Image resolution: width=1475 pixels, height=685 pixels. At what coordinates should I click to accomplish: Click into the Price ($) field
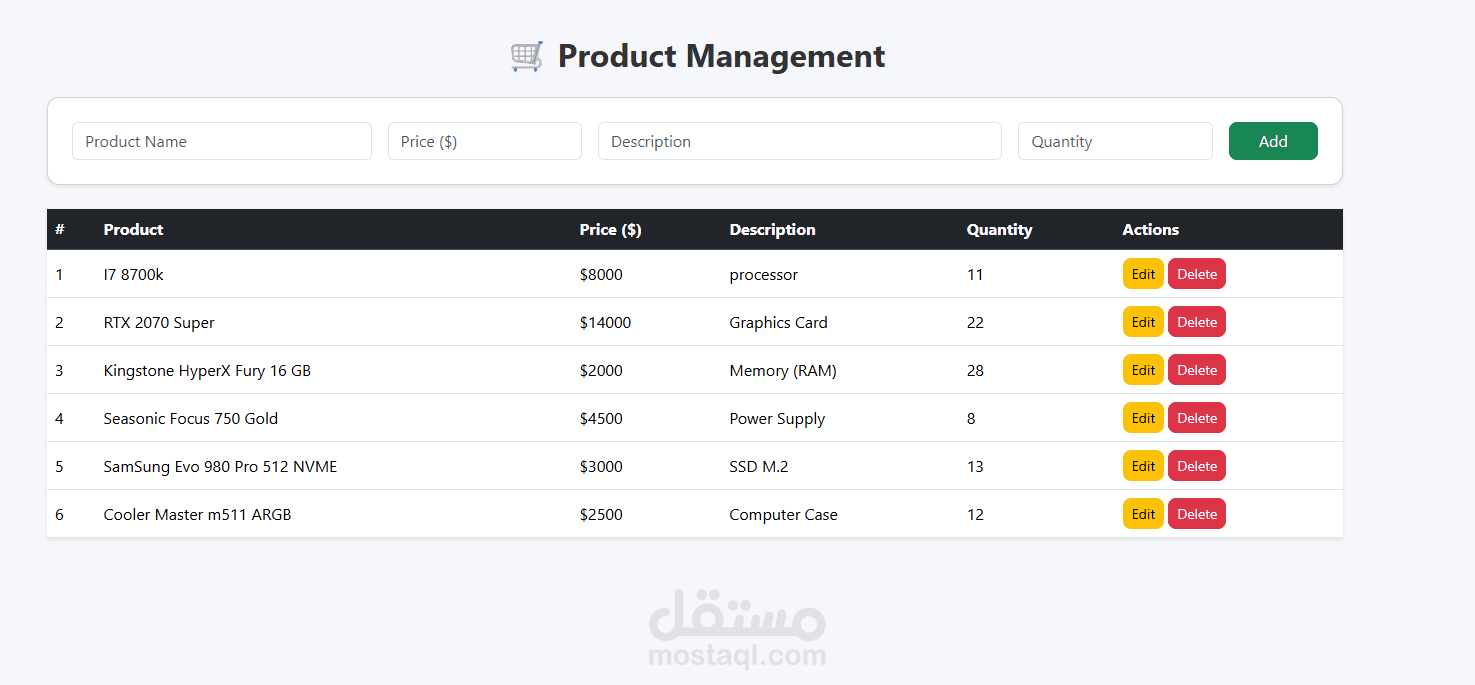tap(485, 141)
